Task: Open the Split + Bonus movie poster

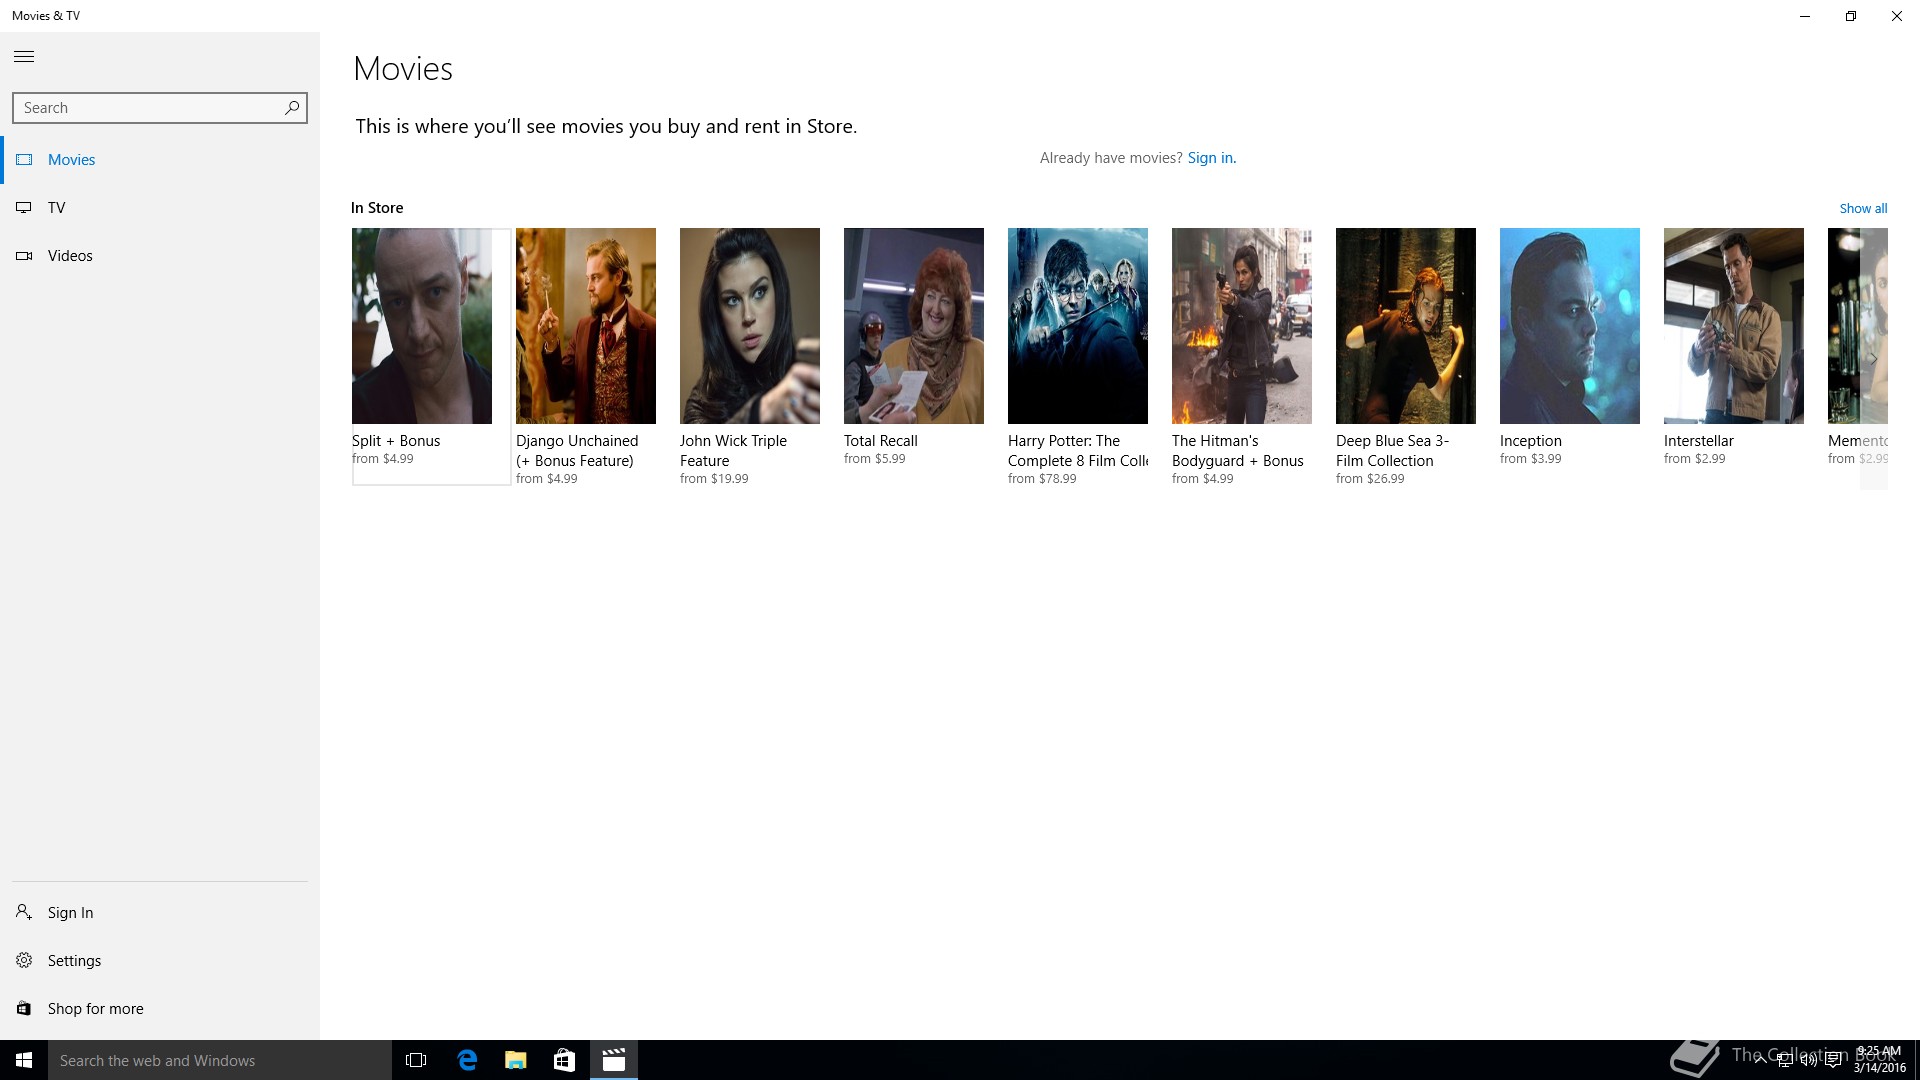Action: click(x=422, y=326)
